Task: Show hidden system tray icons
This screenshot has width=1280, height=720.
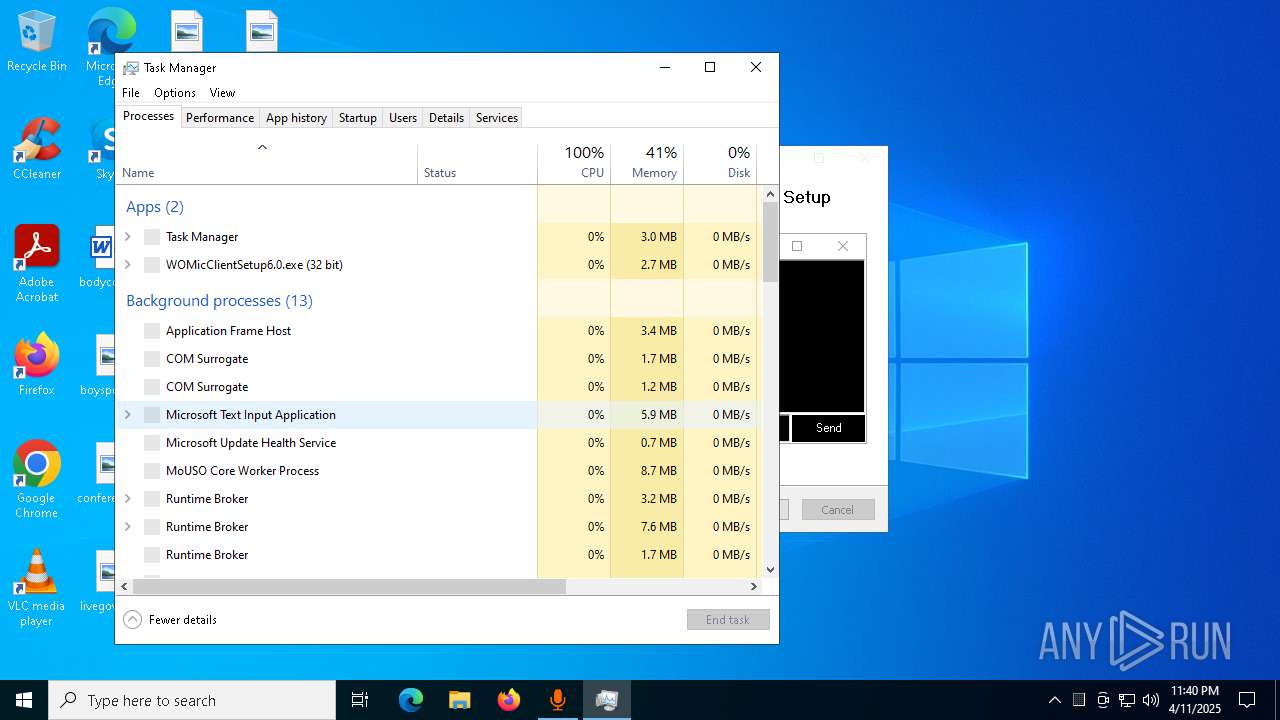Action: tap(1054, 700)
